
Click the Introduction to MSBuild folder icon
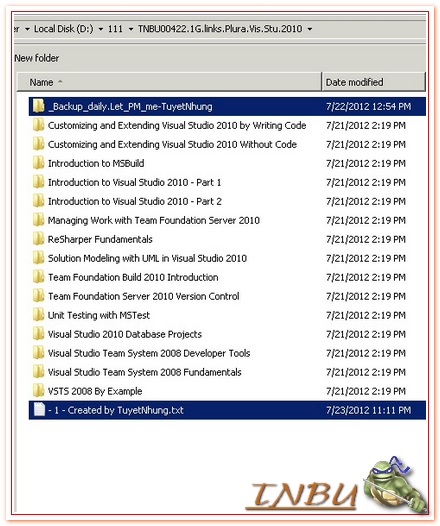(39, 163)
